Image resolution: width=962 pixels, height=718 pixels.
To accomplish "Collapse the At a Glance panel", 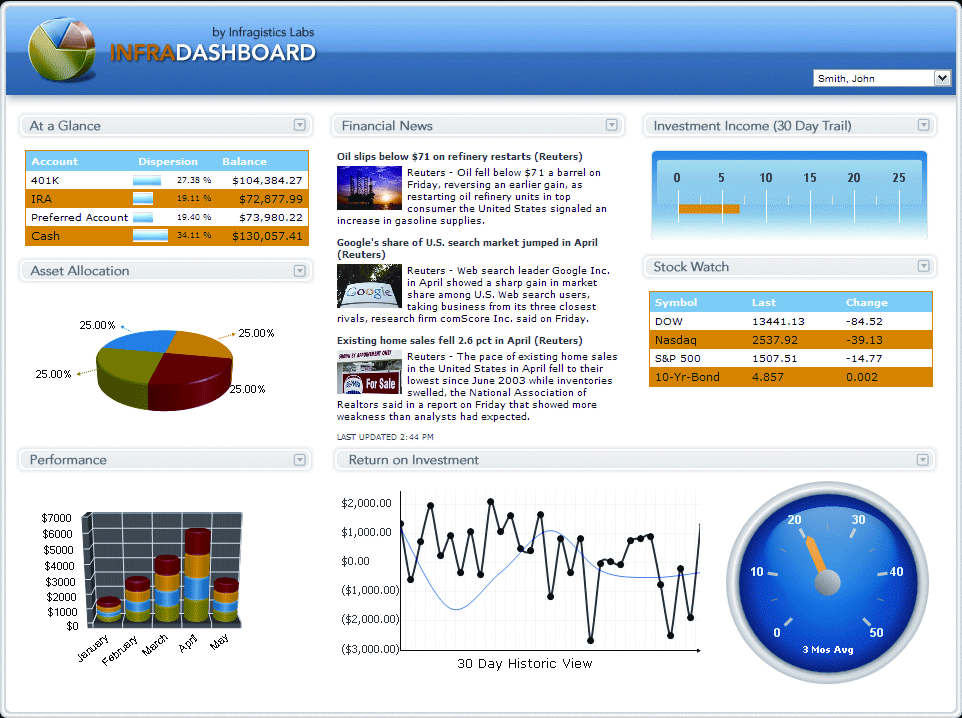I will click(x=299, y=125).
